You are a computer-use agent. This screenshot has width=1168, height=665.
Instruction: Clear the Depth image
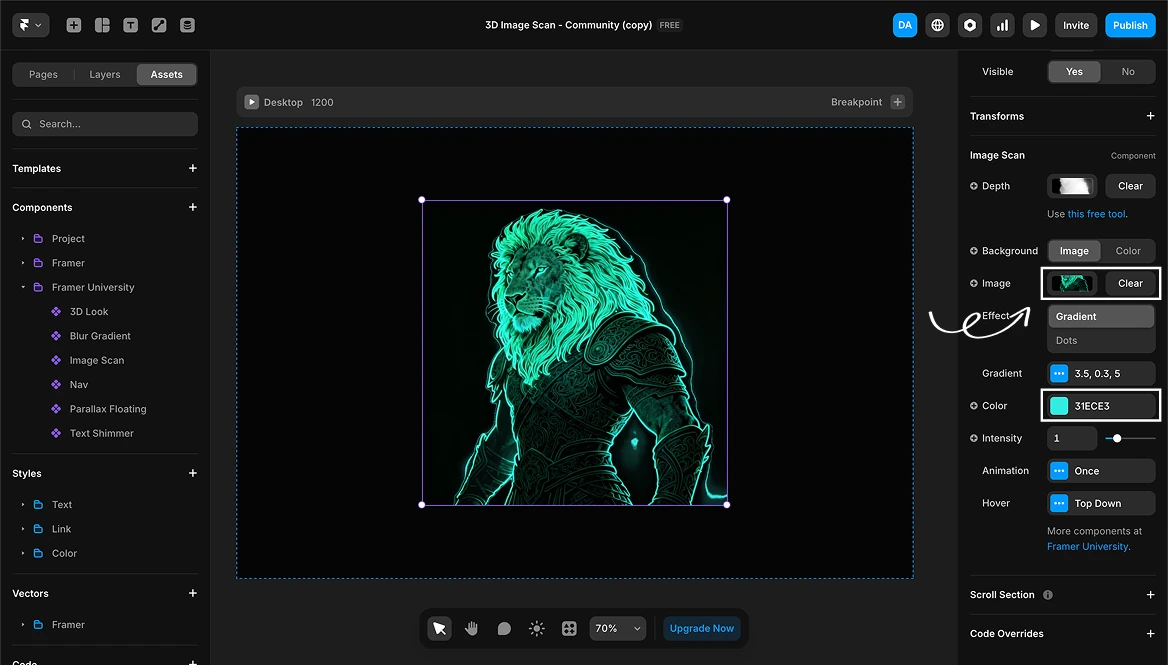pos(1130,186)
